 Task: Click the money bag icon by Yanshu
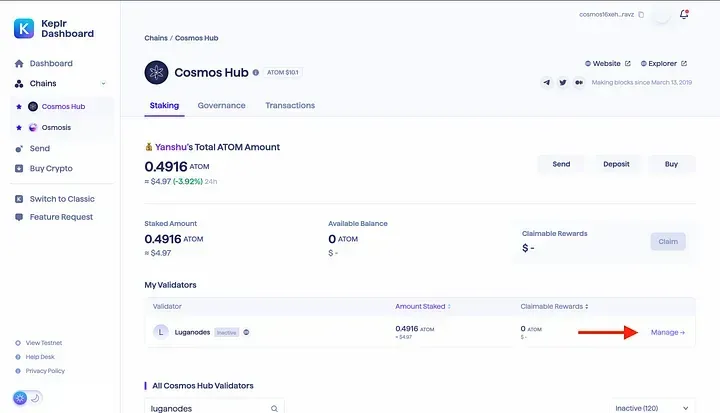tap(149, 147)
